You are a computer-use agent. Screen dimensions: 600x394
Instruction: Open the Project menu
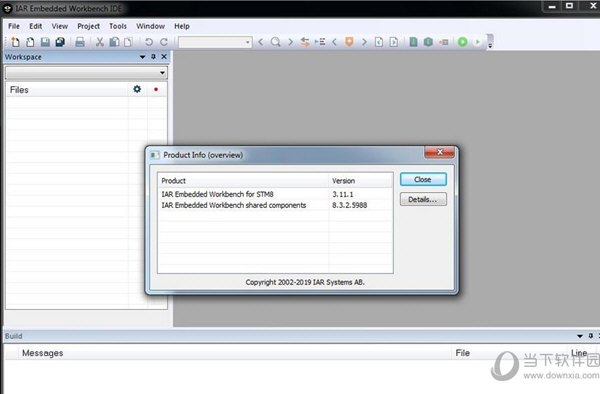88,26
